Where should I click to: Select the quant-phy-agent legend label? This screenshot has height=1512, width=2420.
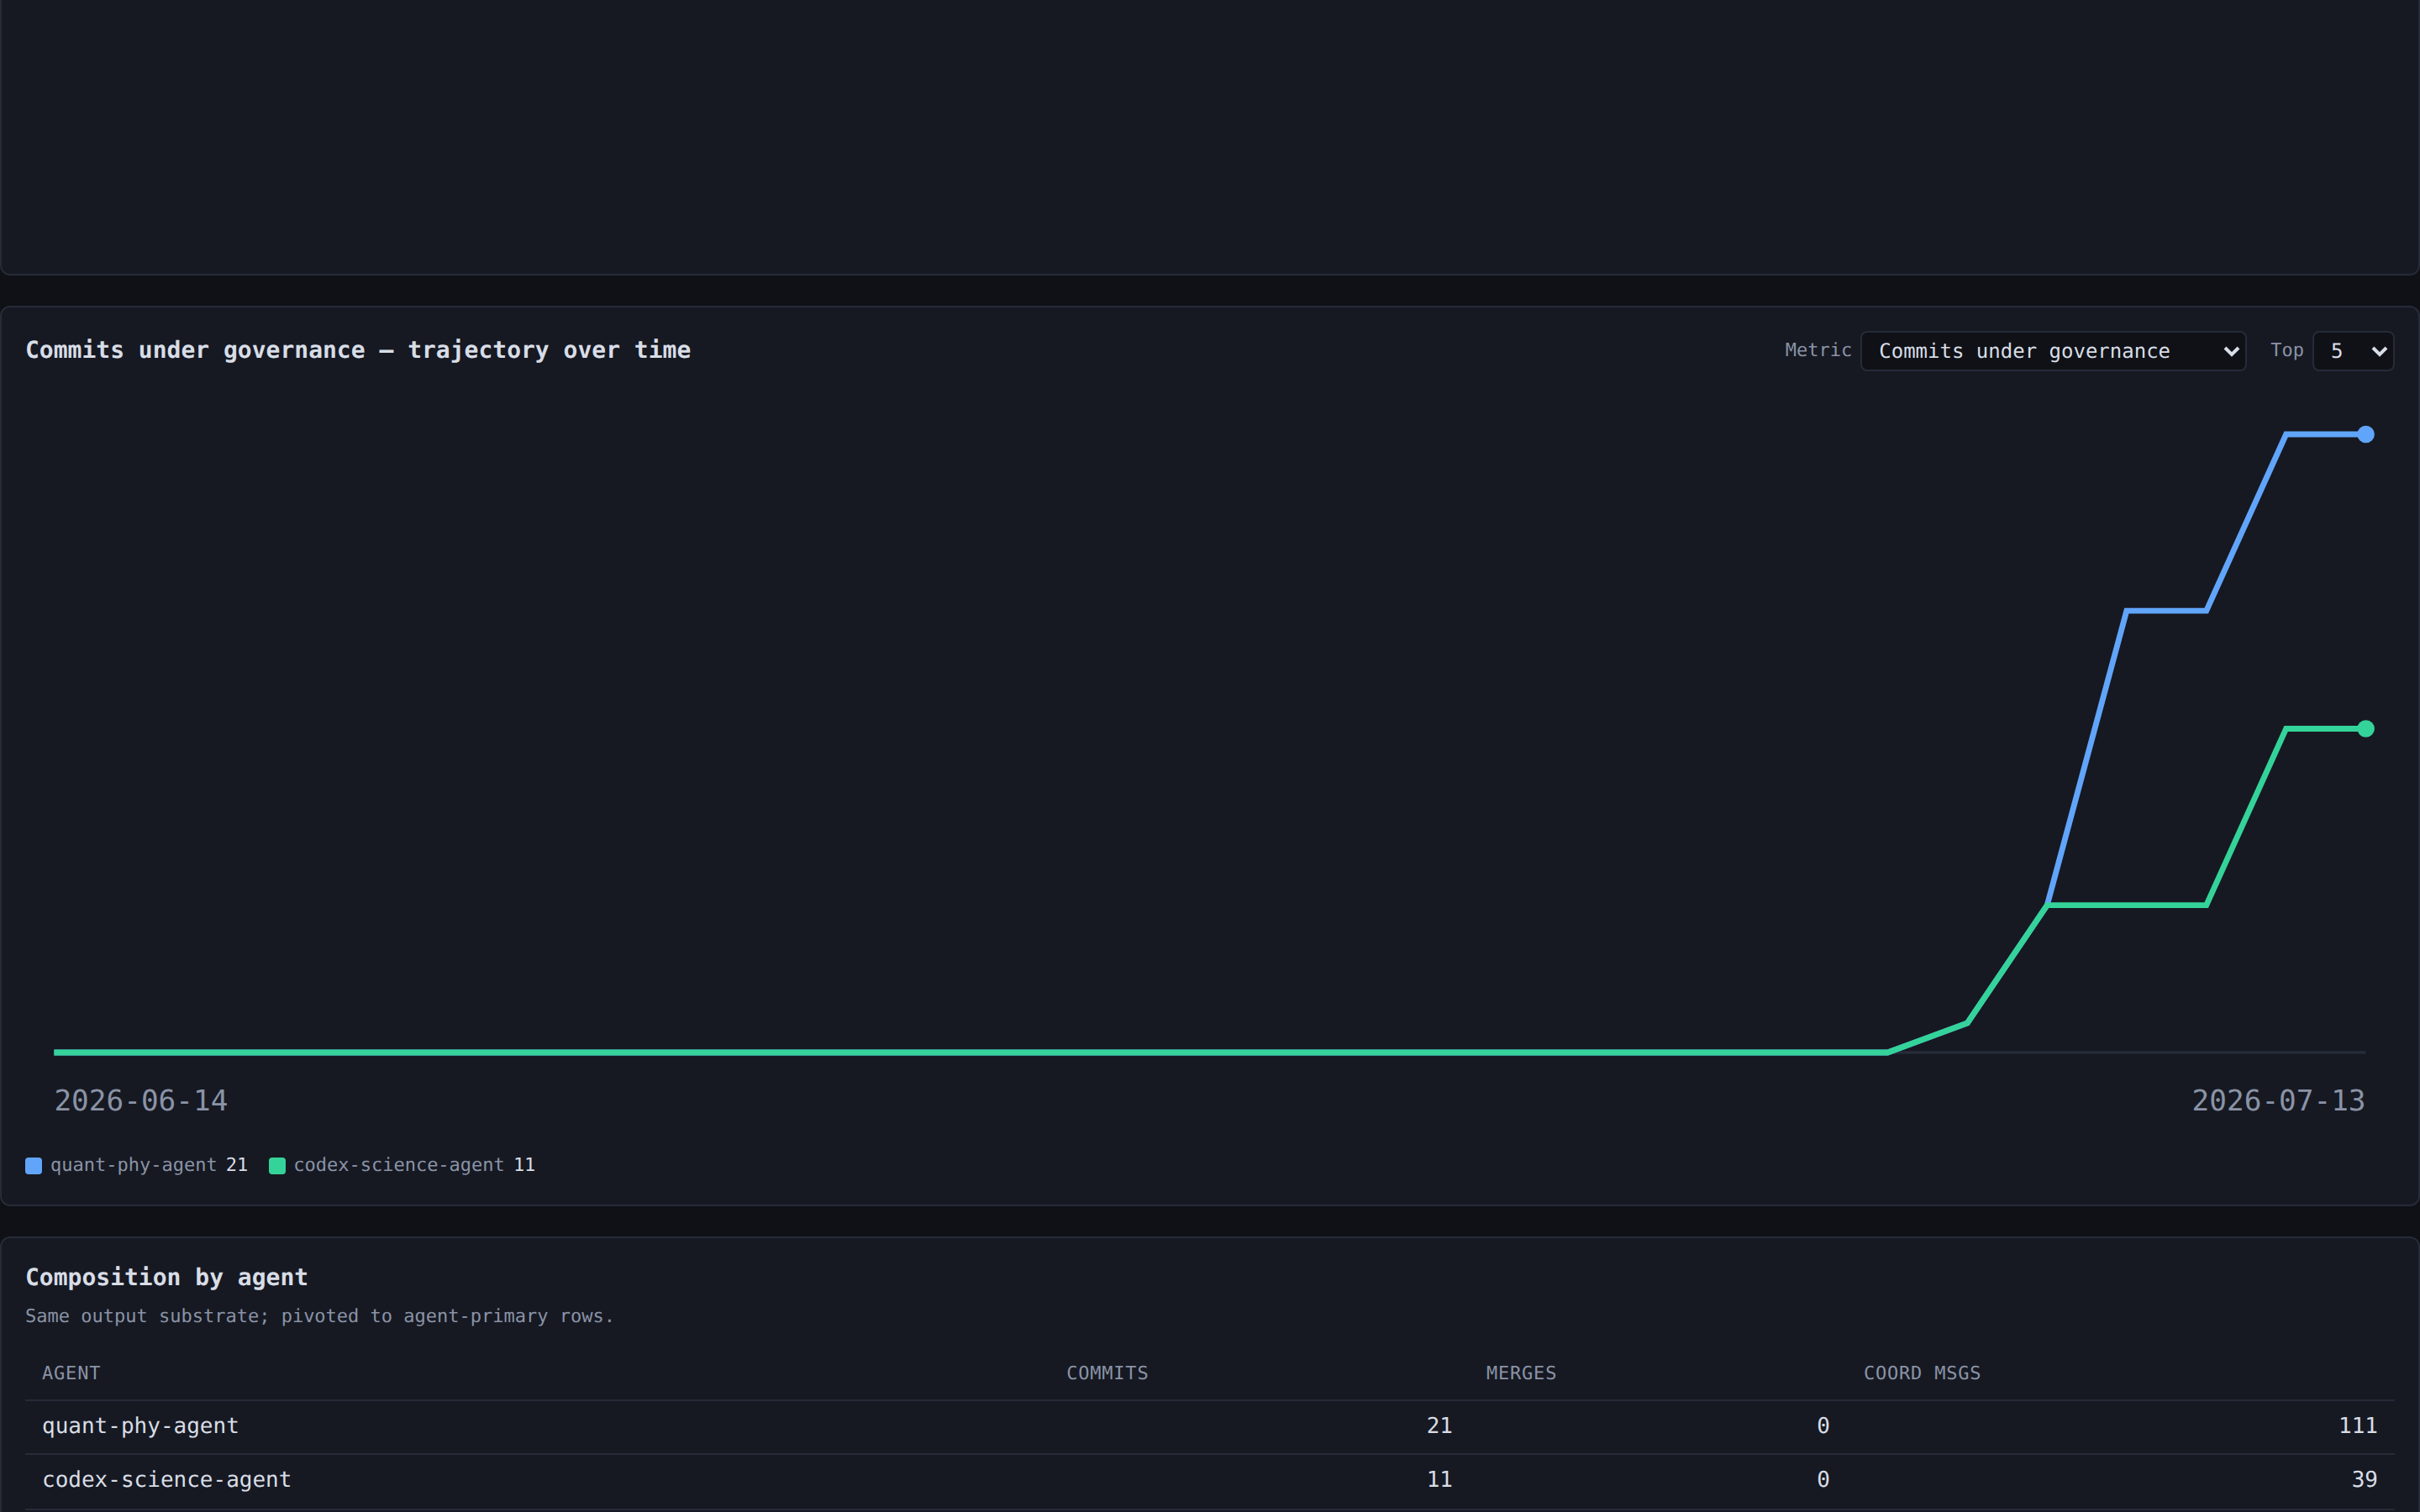point(133,1165)
